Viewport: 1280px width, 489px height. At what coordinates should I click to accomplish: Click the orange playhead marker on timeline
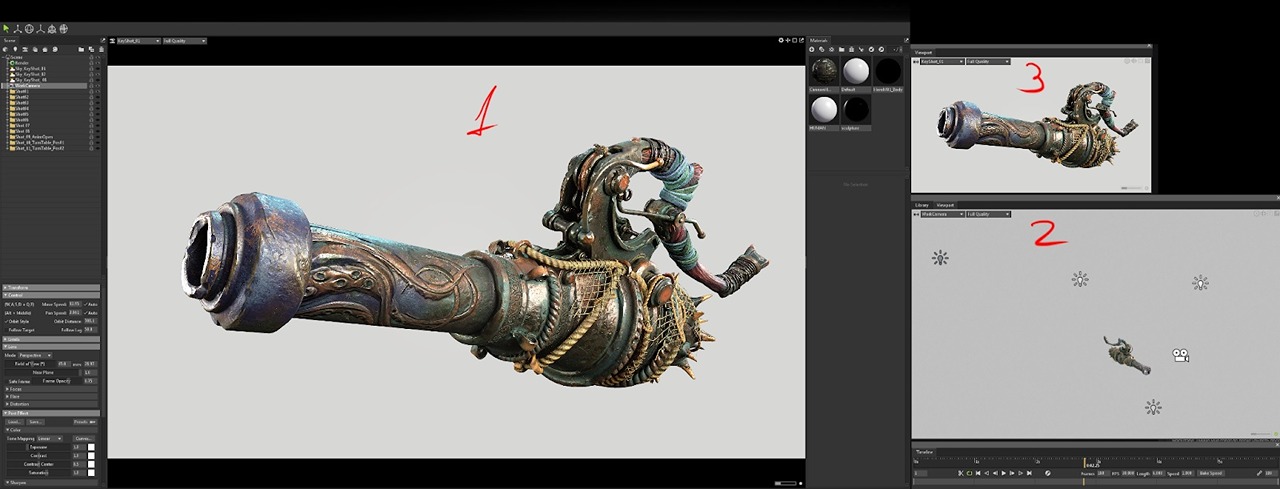tap(1084, 465)
